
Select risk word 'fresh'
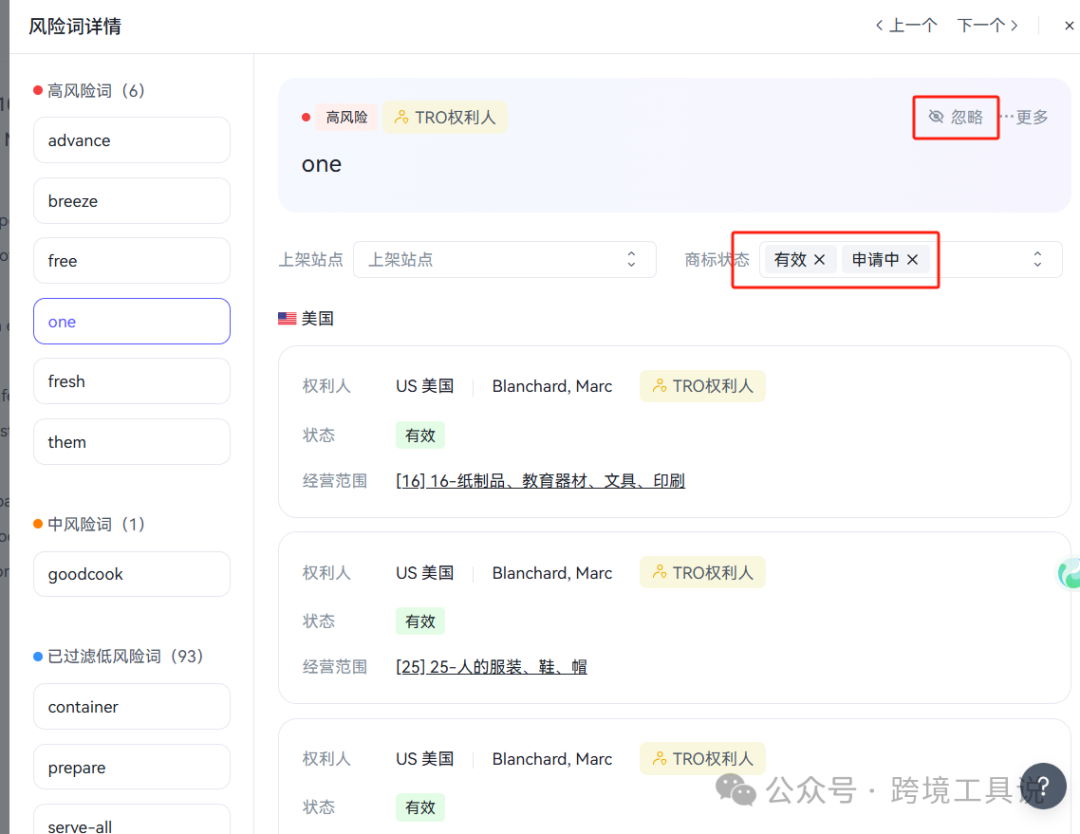(132, 382)
